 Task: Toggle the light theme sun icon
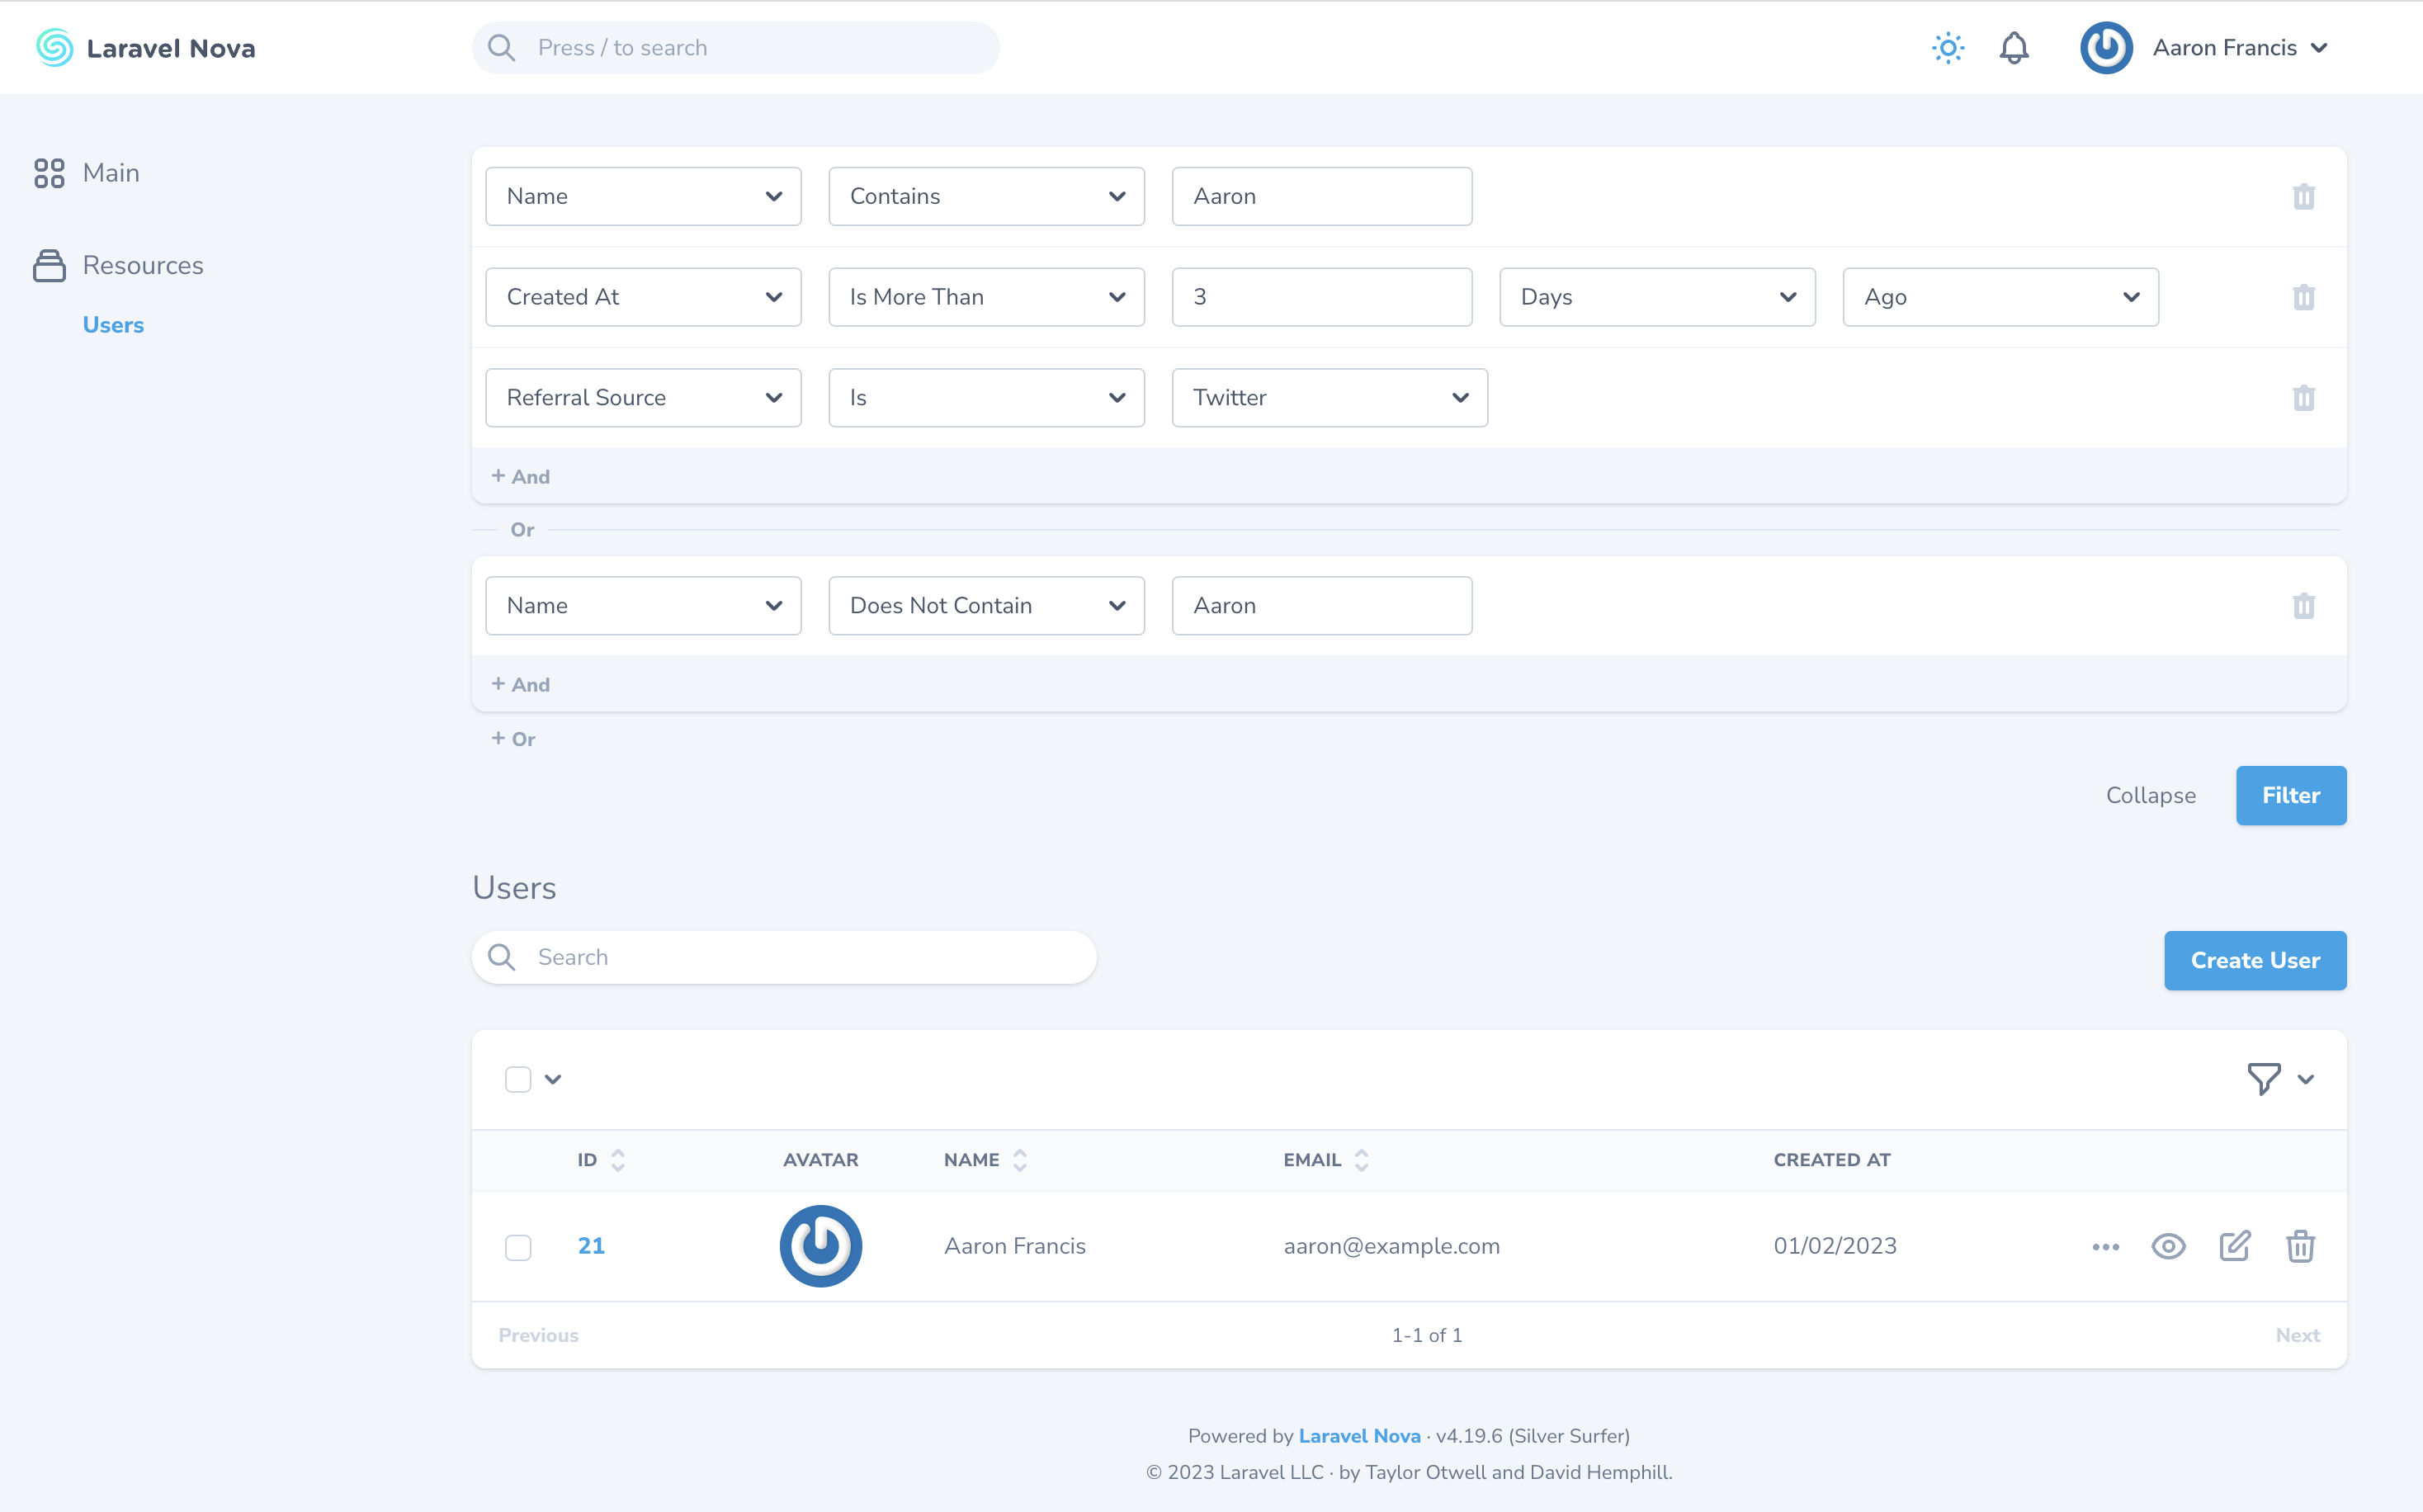(1947, 48)
